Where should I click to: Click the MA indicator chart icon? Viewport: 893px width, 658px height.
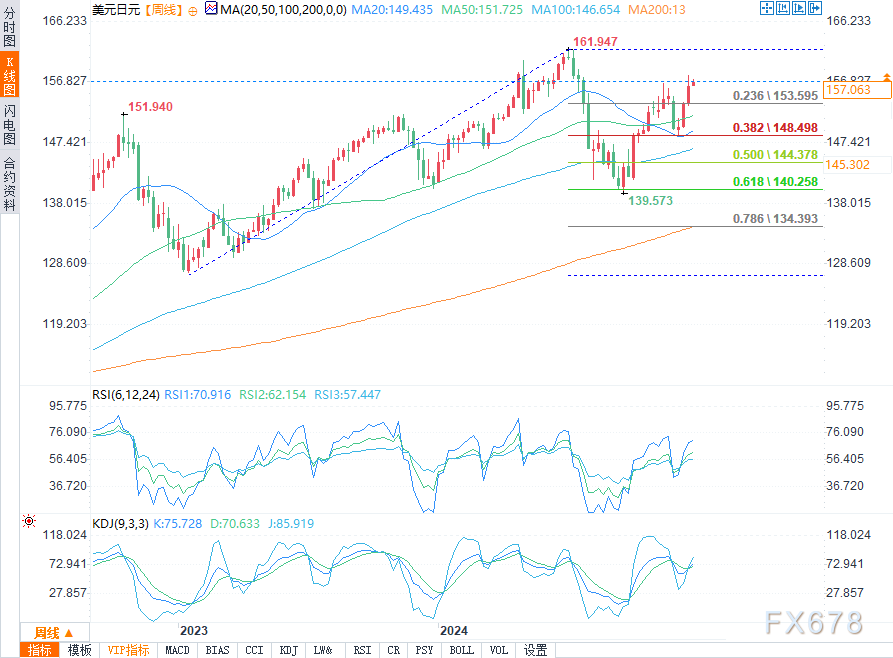[211, 9]
